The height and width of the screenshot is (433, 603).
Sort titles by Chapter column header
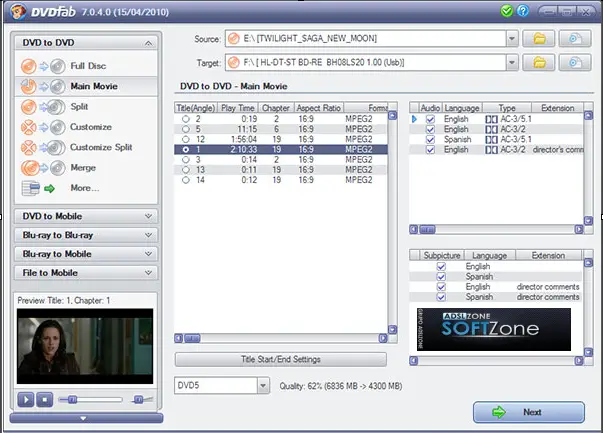coord(276,108)
